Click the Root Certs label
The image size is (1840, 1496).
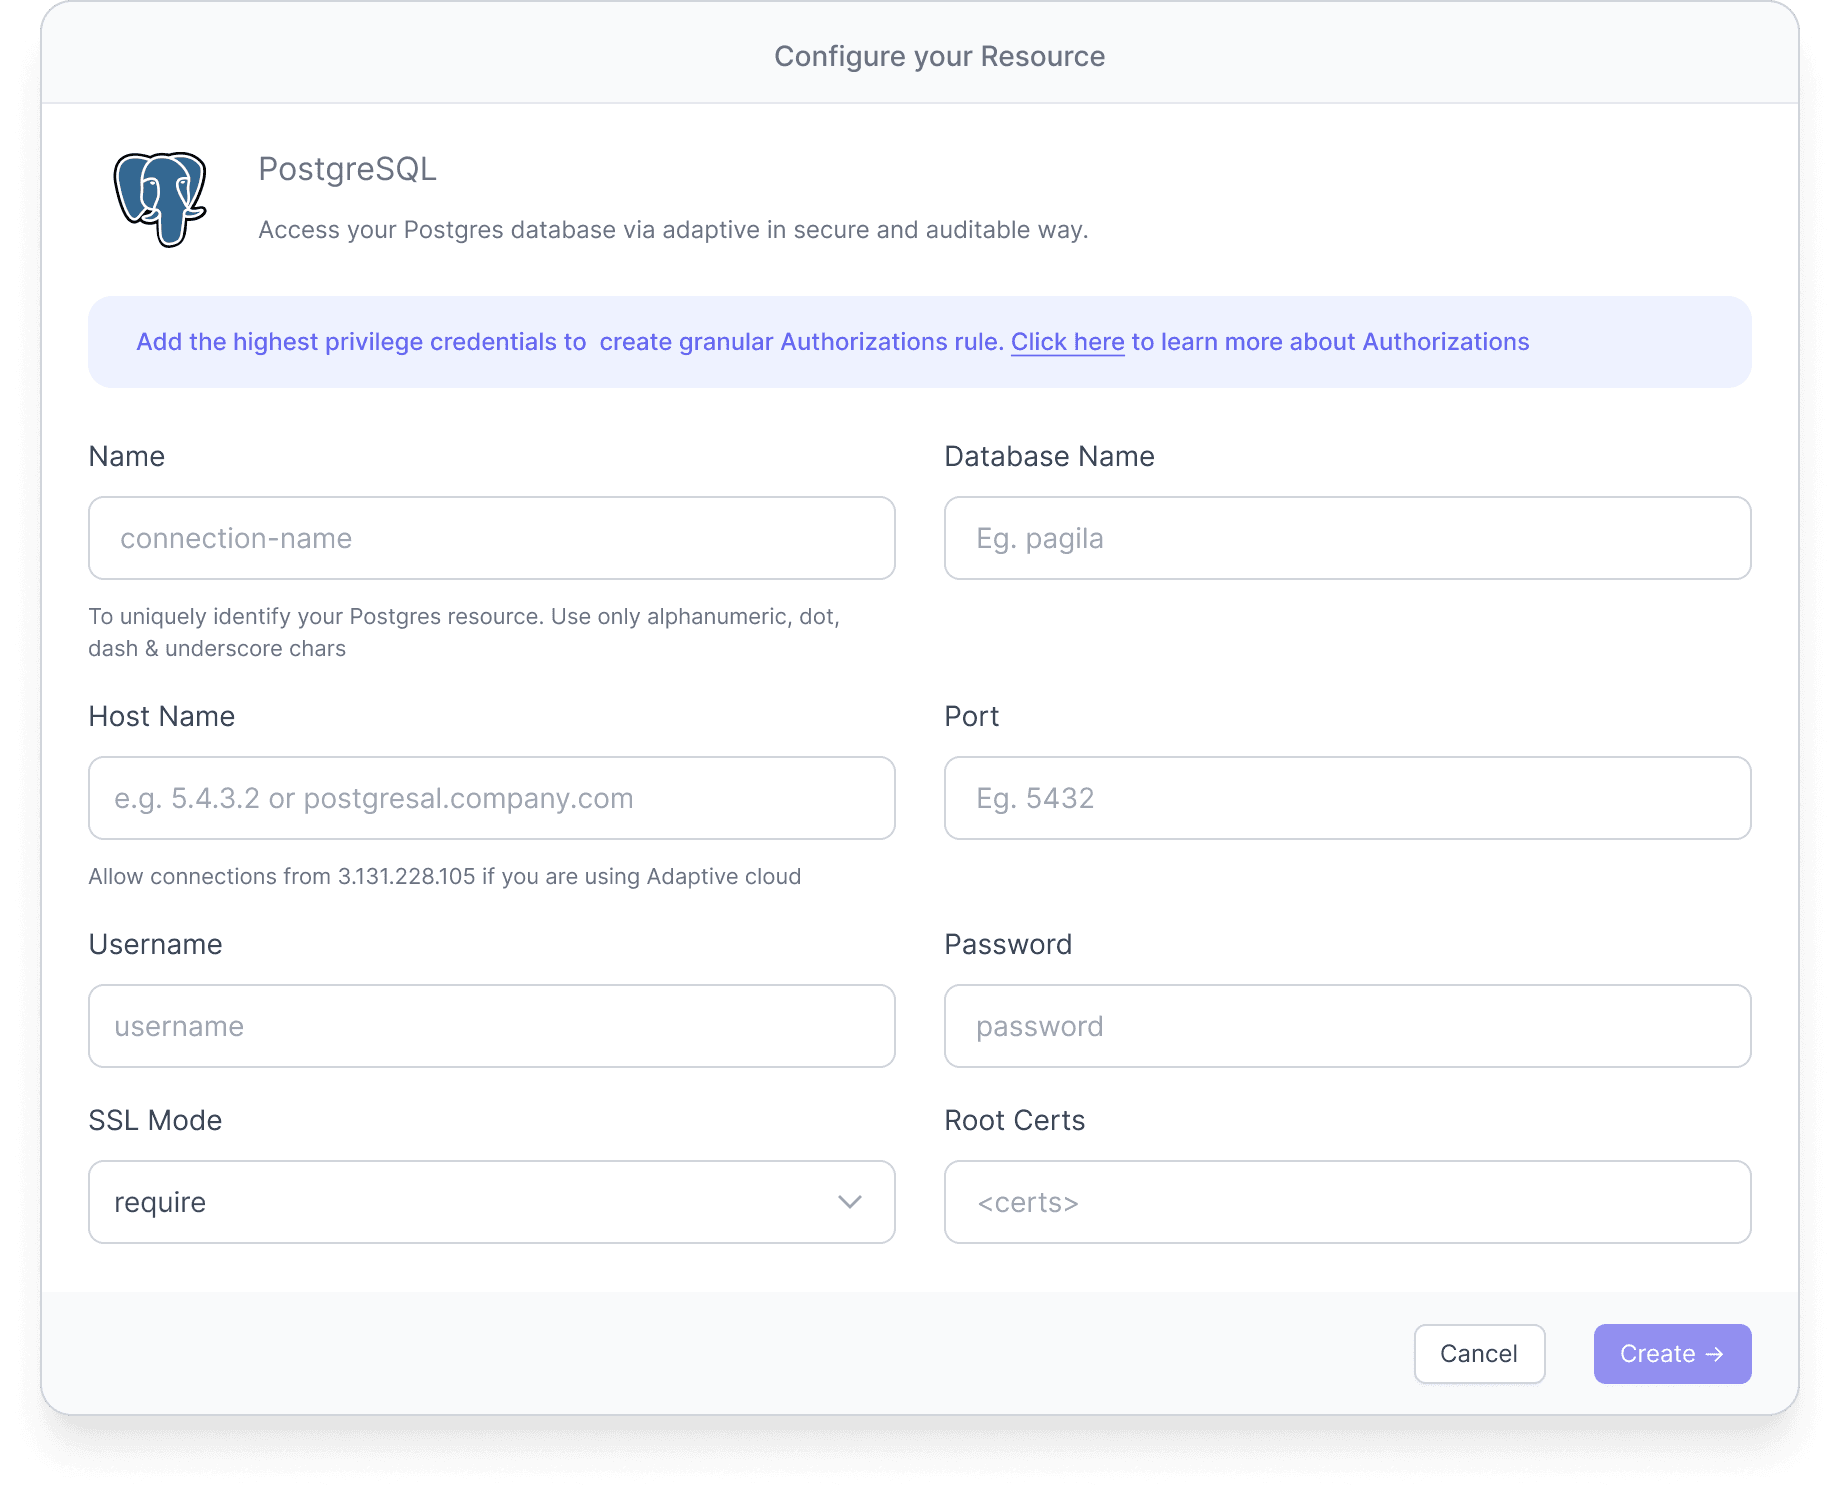click(x=1014, y=1120)
